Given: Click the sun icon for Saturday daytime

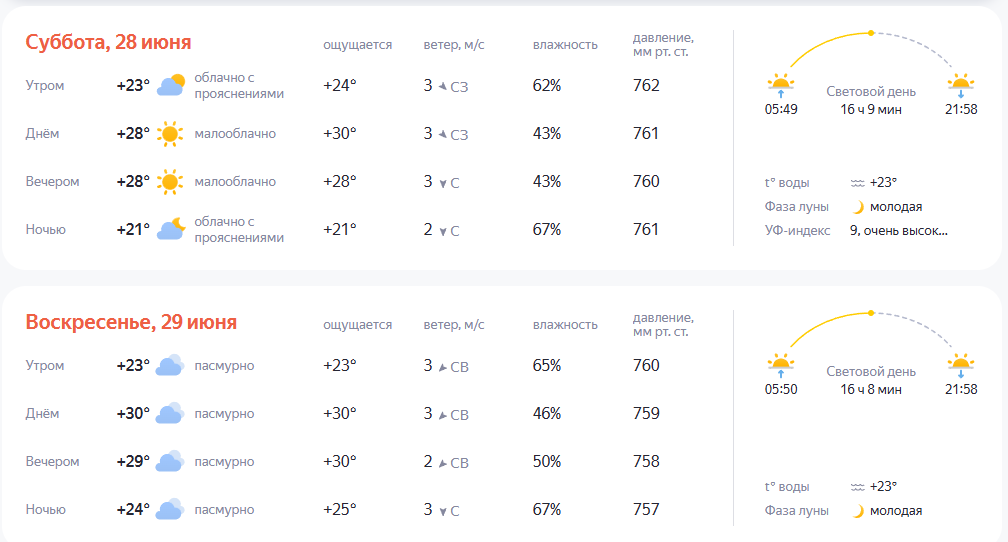Looking at the screenshot, I should tap(170, 134).
